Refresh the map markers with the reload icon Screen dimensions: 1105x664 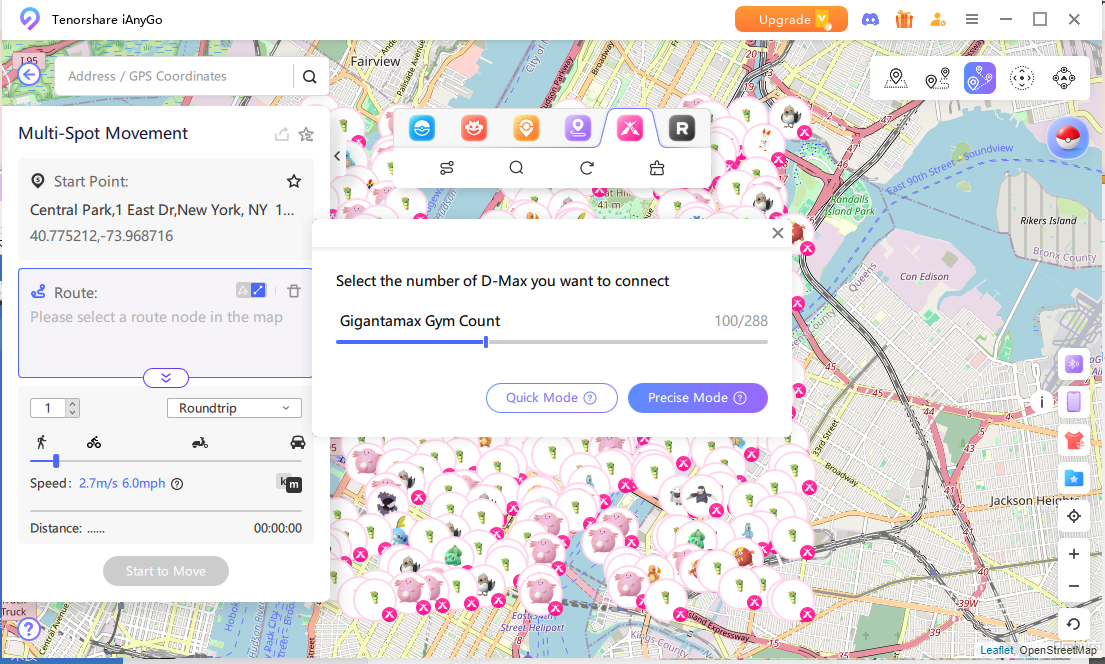[x=587, y=168]
